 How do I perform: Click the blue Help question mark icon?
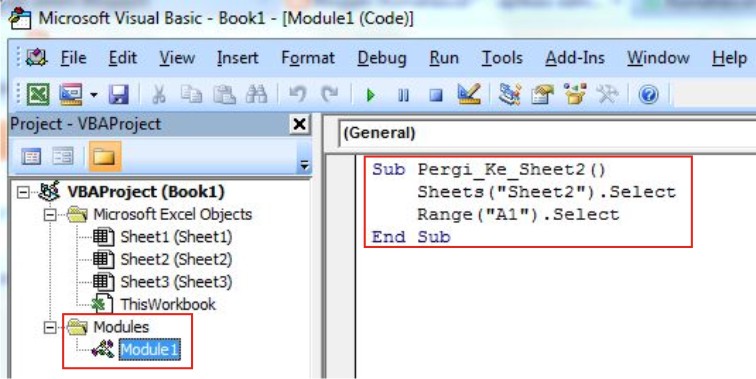point(648,95)
